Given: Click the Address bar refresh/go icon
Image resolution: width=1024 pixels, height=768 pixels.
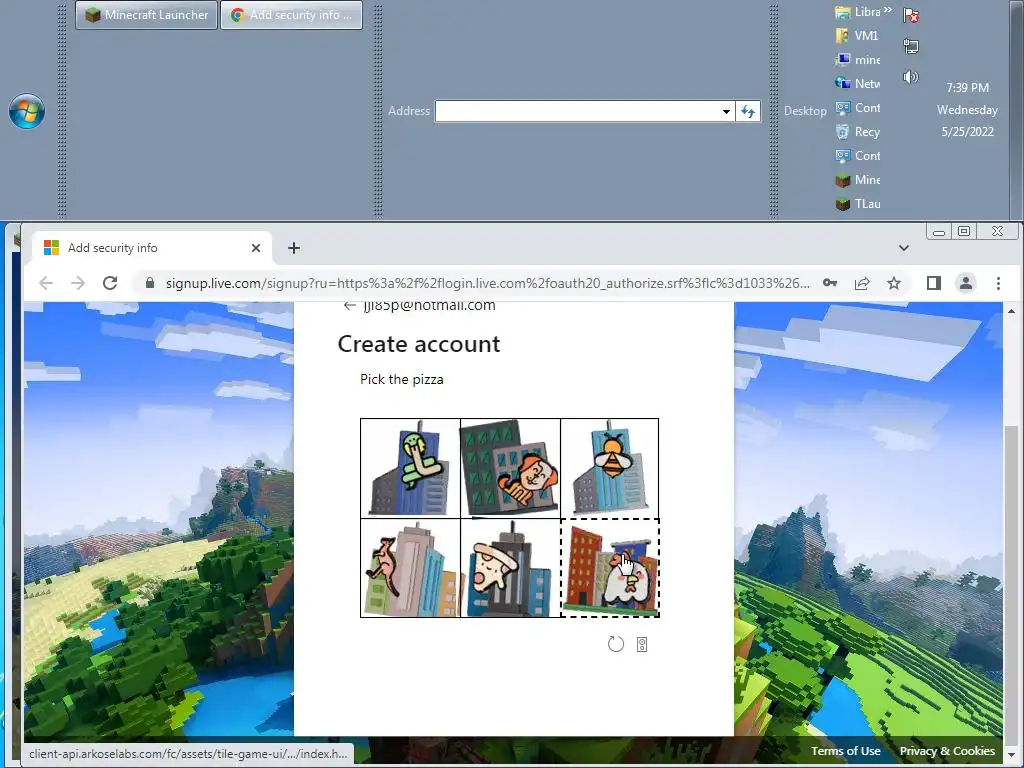Looking at the screenshot, I should point(748,111).
